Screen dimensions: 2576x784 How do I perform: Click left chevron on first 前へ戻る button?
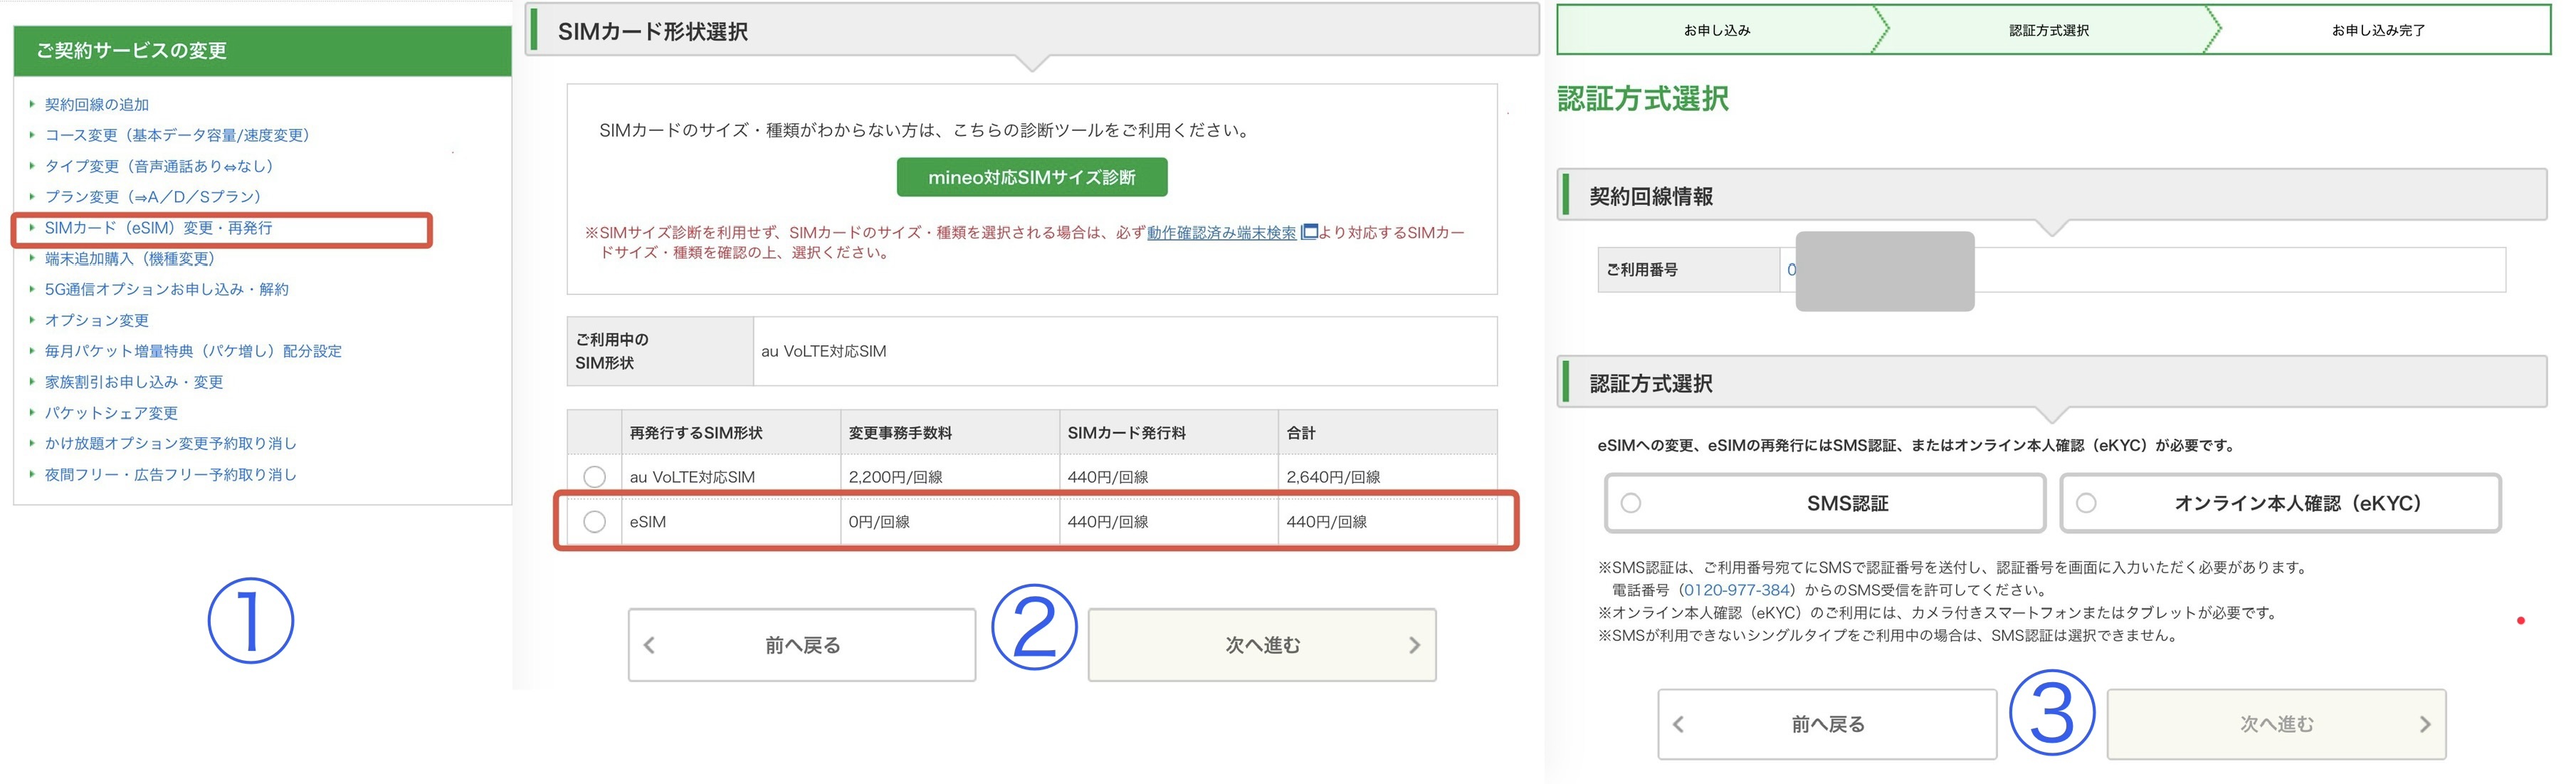(x=650, y=645)
